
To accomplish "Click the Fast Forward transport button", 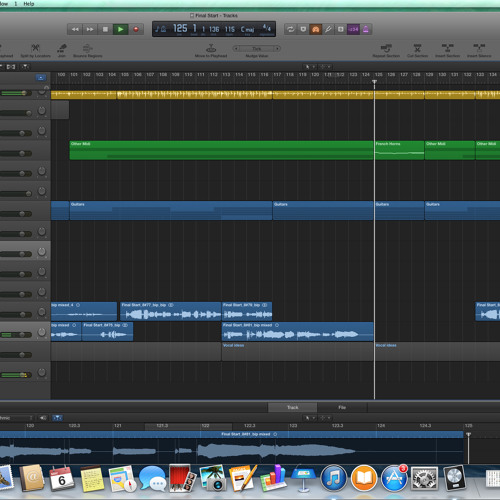I will (90, 29).
